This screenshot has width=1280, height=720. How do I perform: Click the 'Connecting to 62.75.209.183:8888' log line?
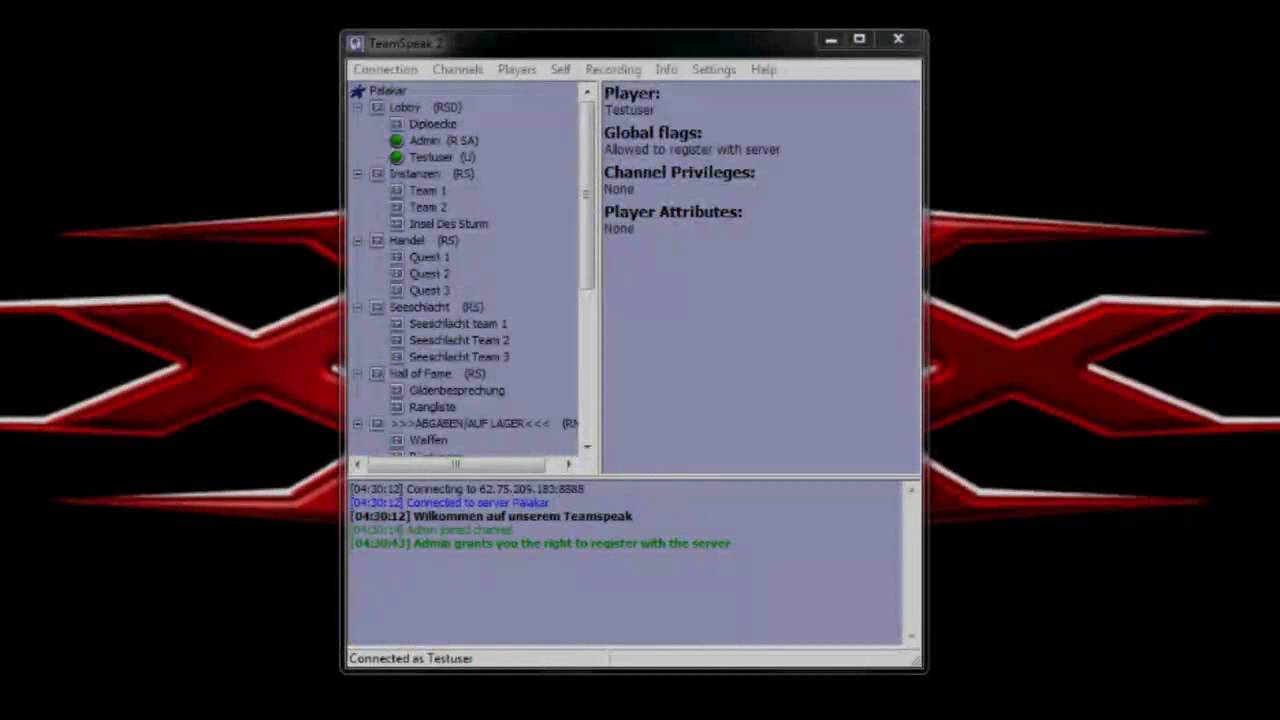pyautogui.click(x=467, y=489)
